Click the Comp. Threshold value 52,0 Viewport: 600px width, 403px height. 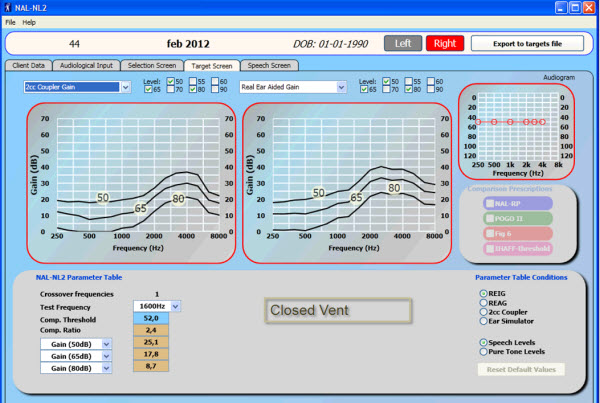point(151,318)
